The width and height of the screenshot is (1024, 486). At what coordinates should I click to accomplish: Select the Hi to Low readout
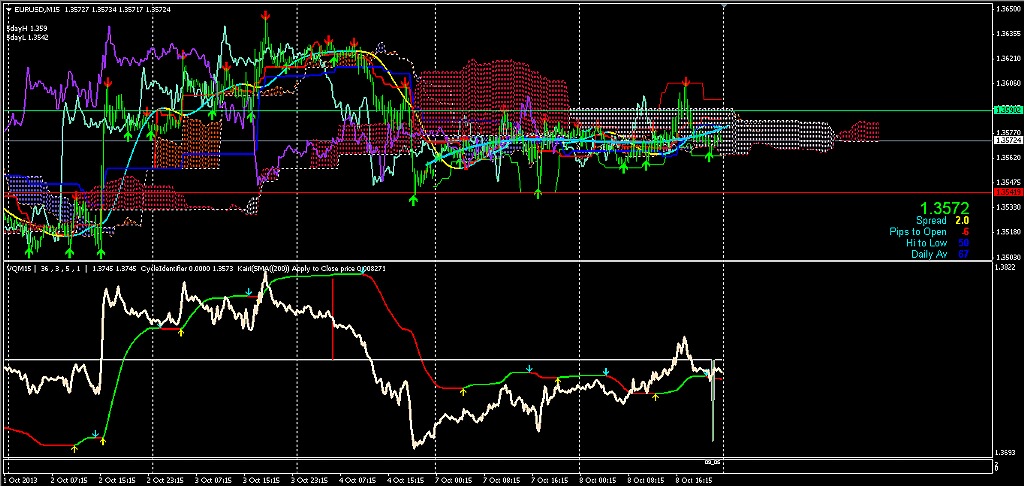pos(937,243)
